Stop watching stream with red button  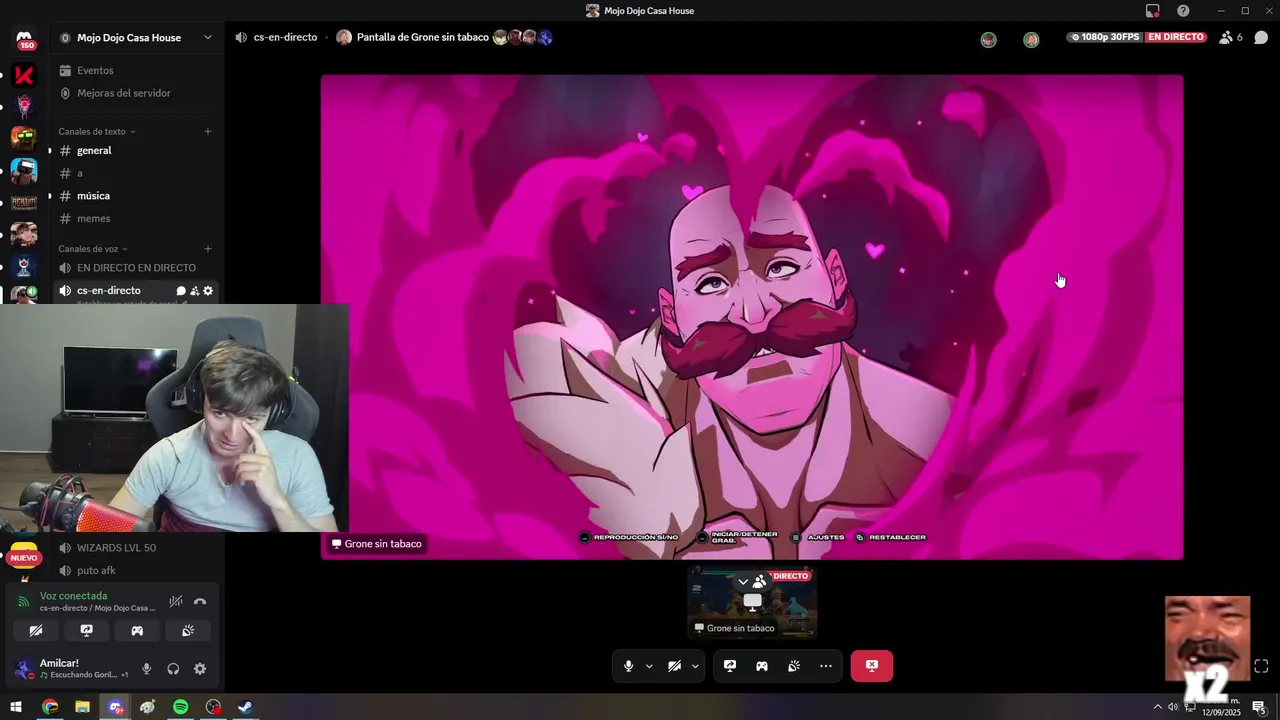(x=872, y=666)
